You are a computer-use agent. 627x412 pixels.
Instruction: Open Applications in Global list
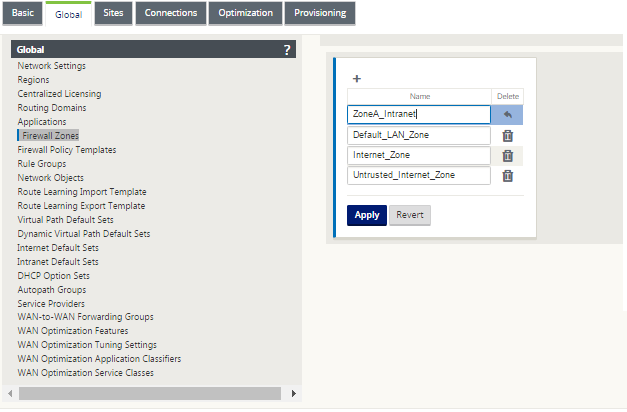coord(42,122)
